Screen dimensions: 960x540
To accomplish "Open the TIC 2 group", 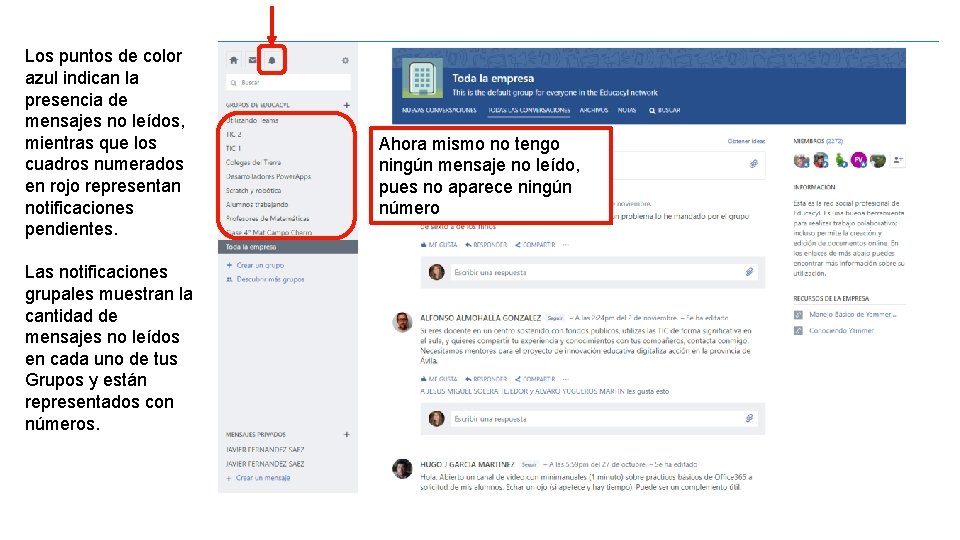I will point(233,134).
